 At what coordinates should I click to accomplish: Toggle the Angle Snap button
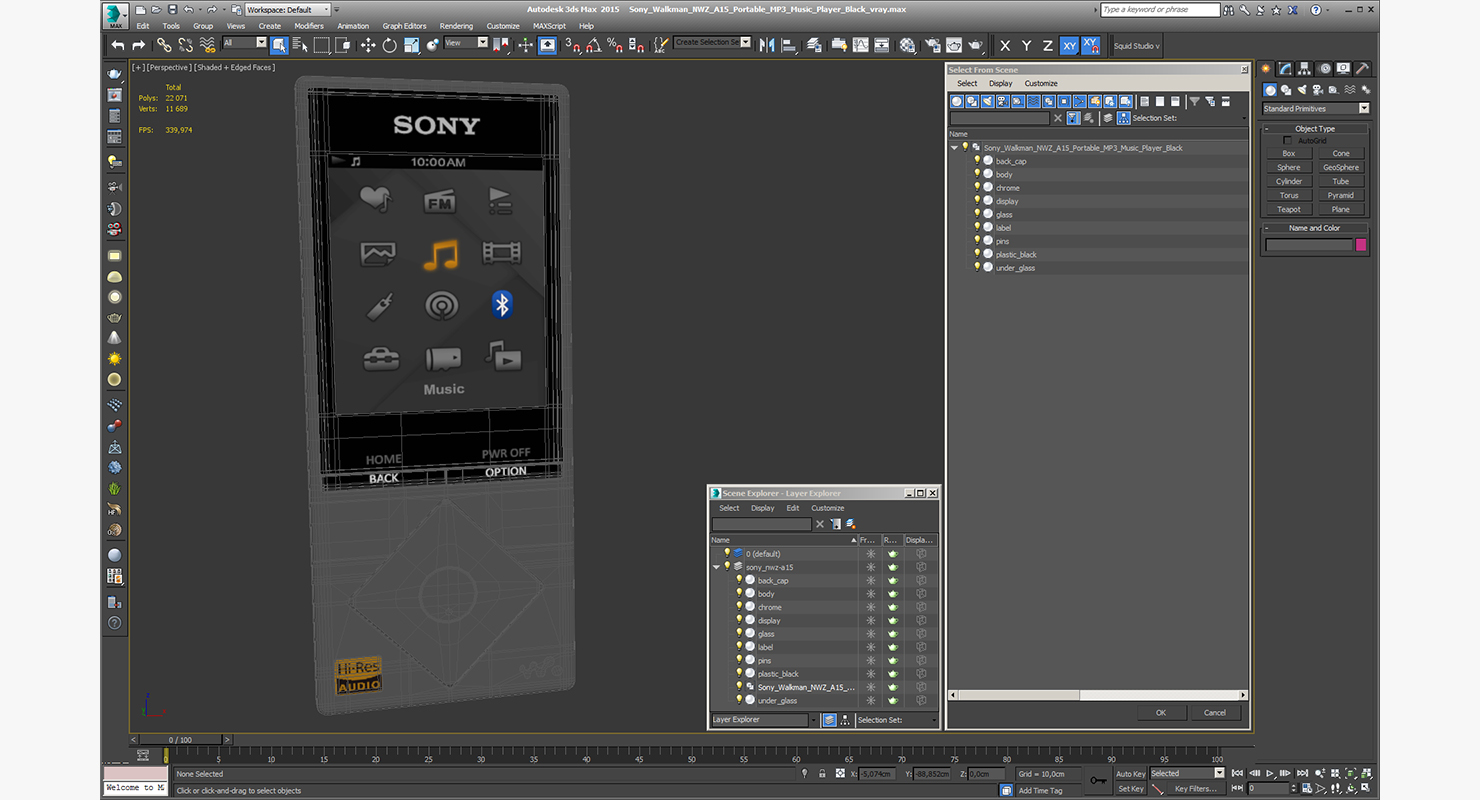point(594,45)
